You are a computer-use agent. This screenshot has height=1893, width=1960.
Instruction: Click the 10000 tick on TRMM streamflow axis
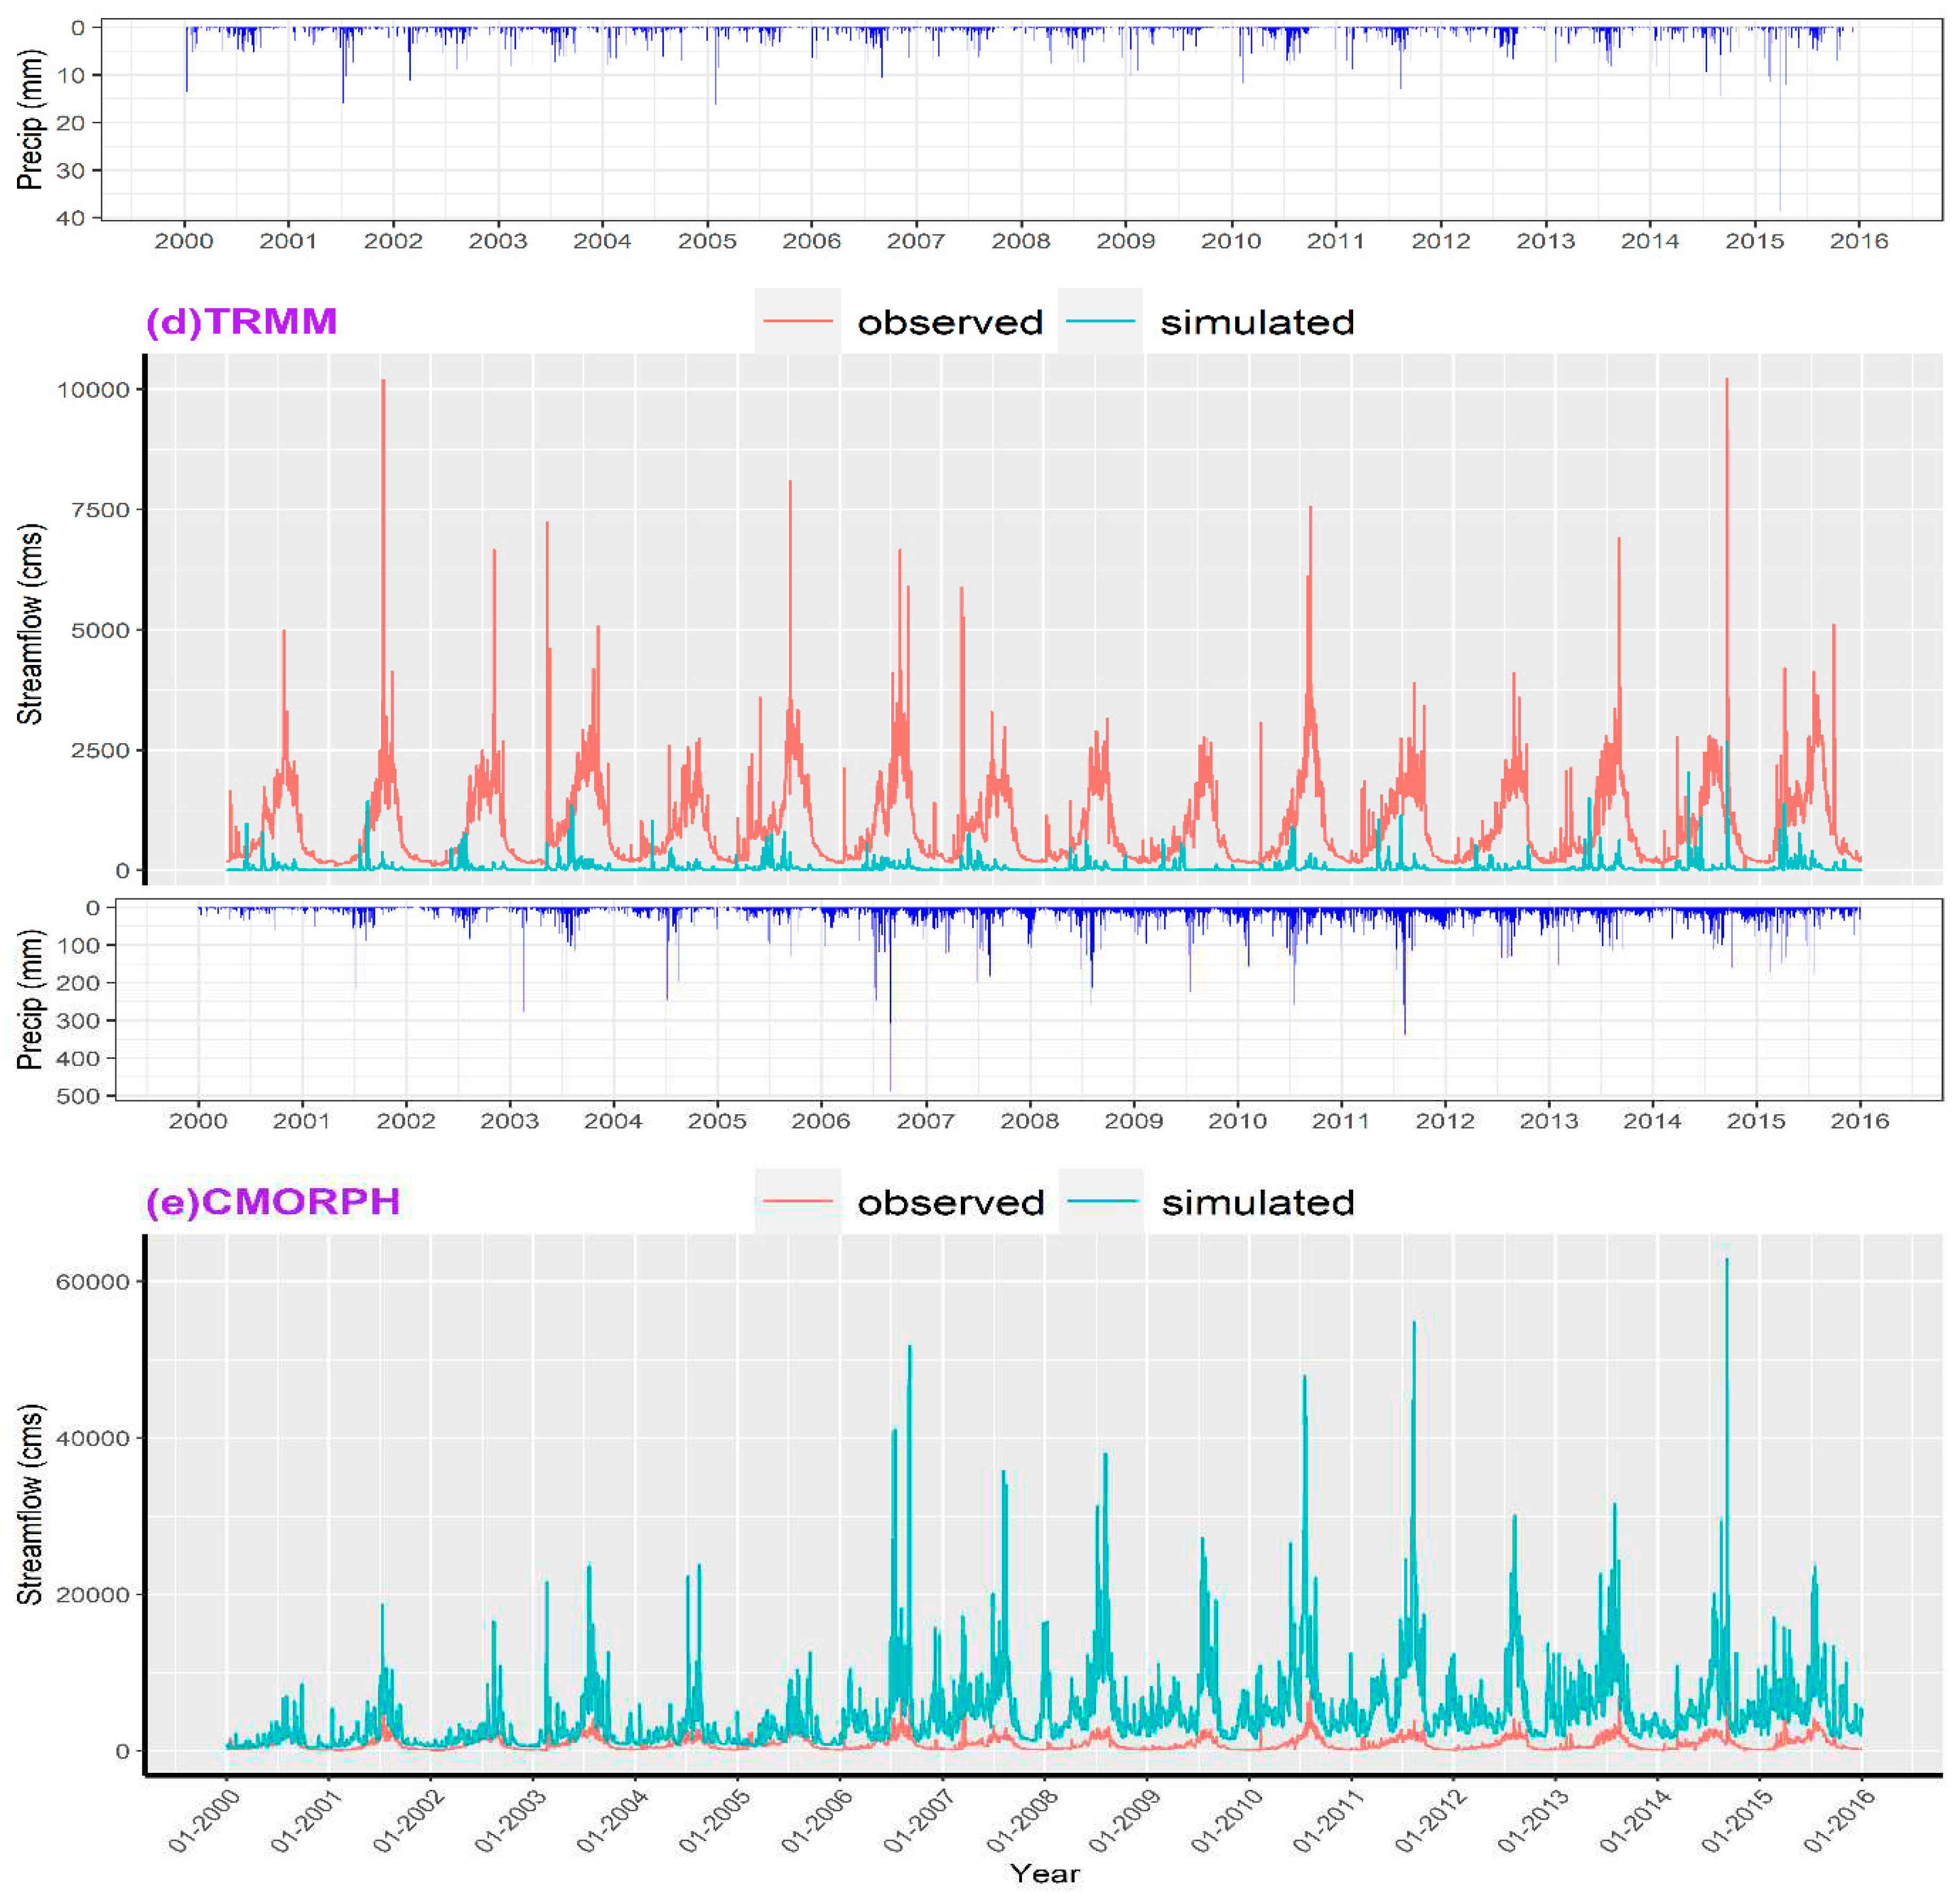pos(92,390)
